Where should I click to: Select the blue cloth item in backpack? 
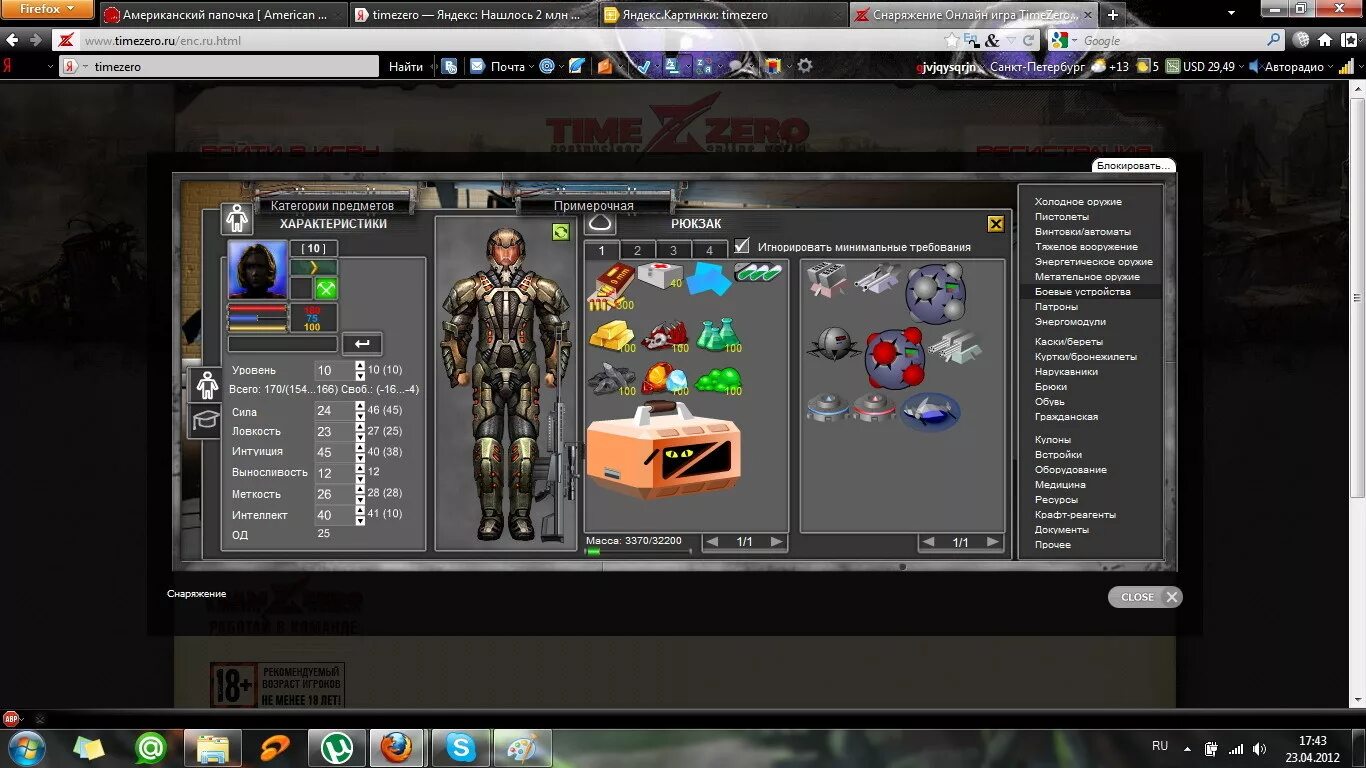(x=709, y=279)
